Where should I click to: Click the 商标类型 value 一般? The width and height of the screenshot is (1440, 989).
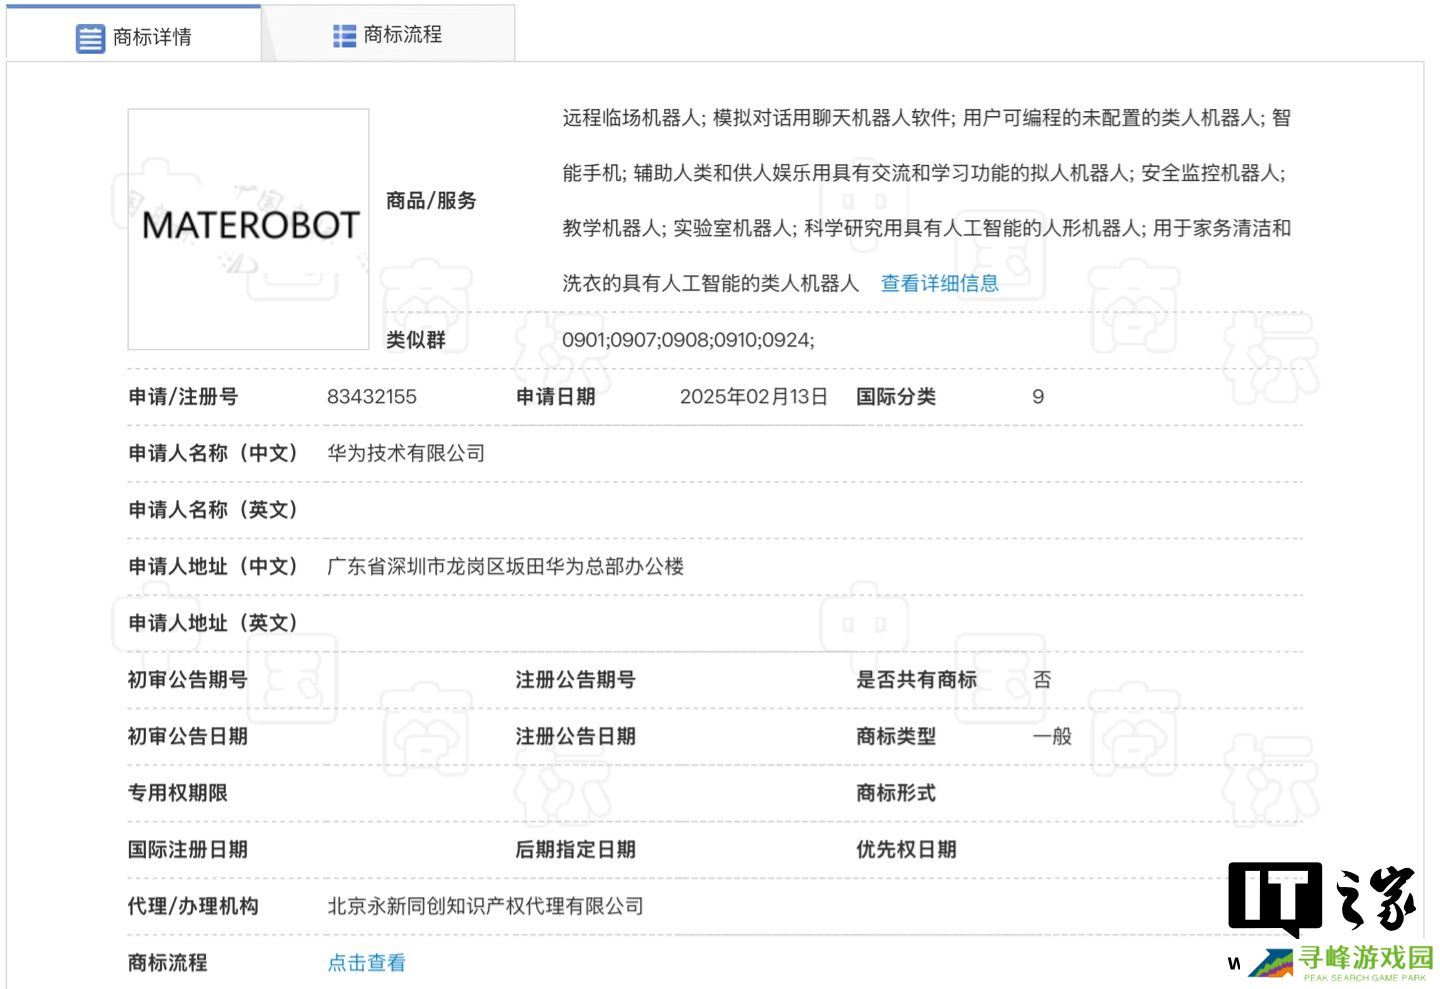click(1052, 736)
